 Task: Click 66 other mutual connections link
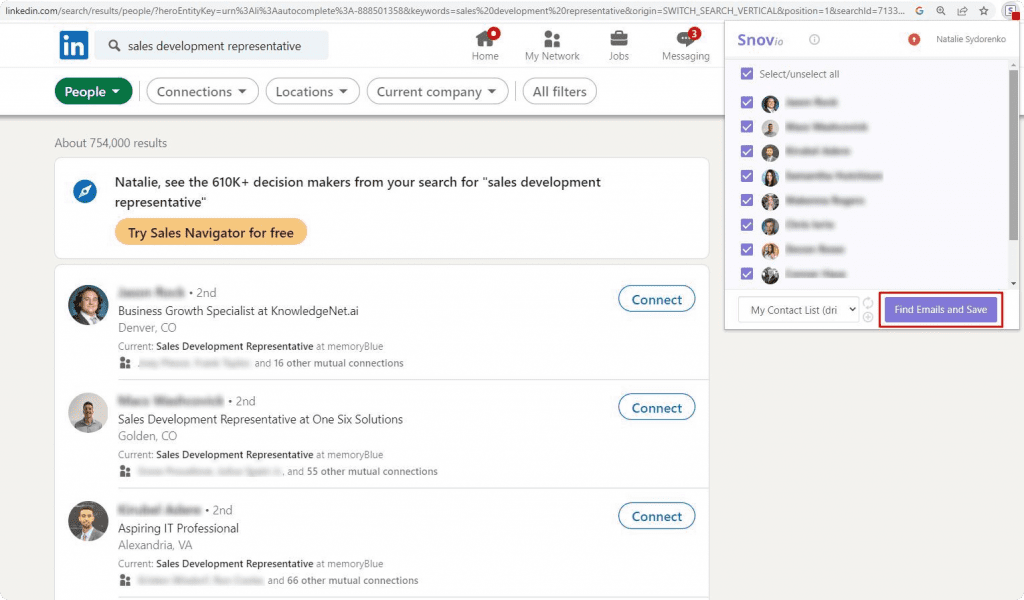(x=353, y=580)
